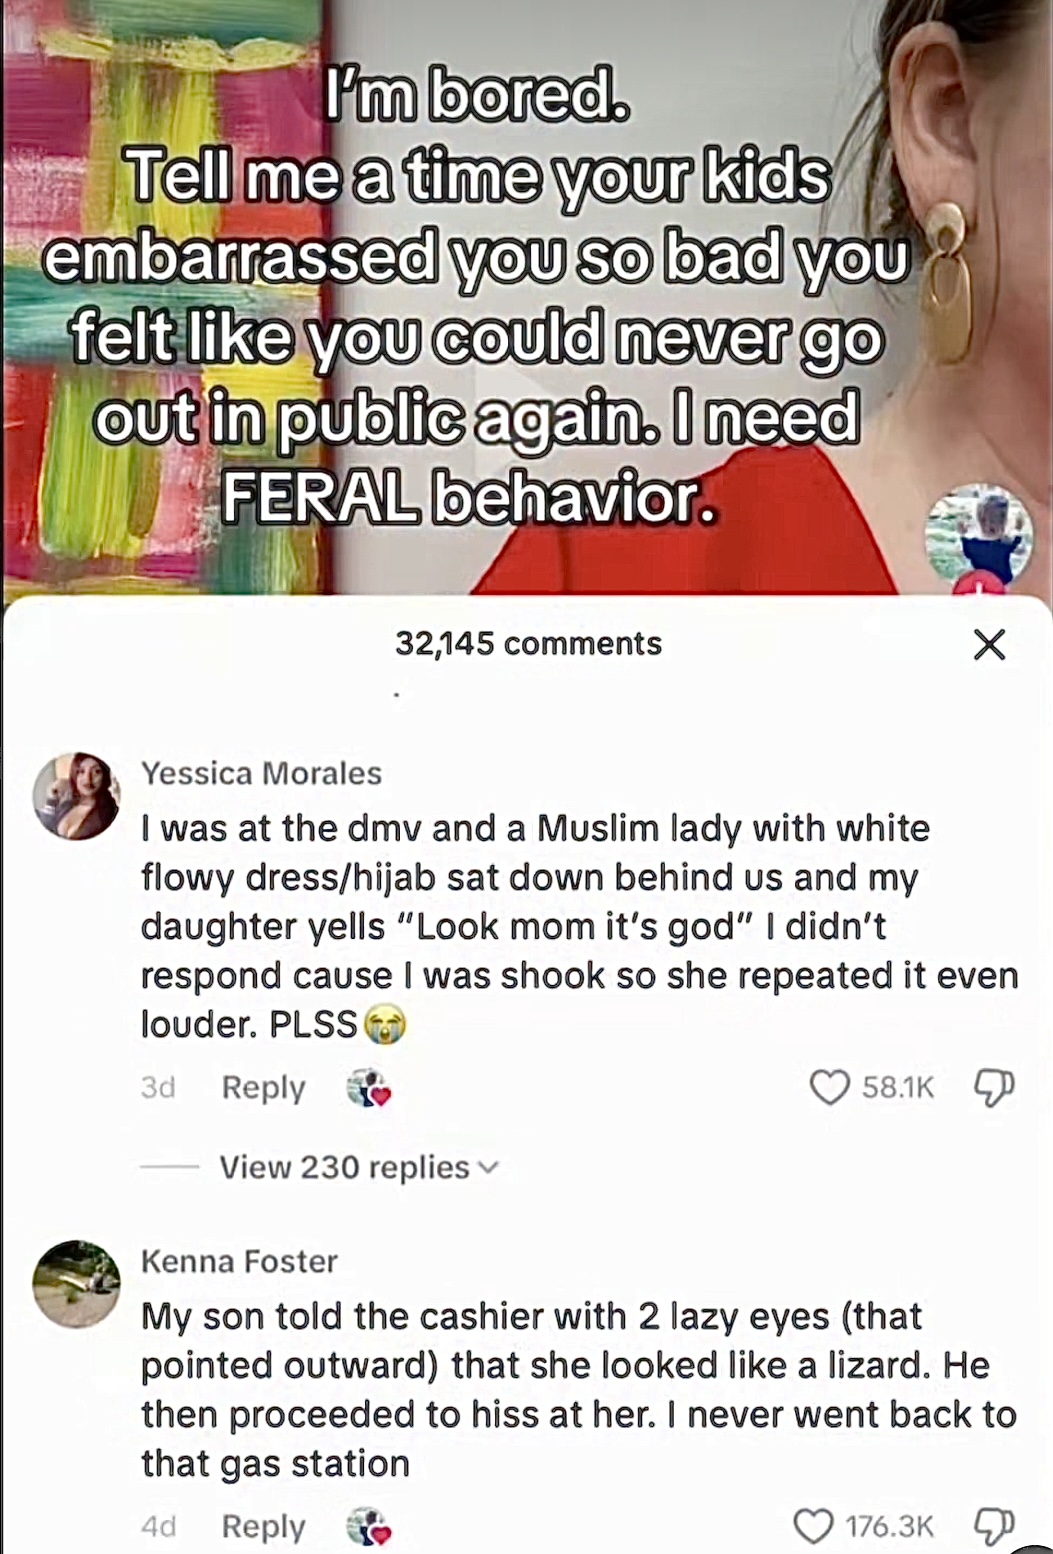1053x1554 pixels.
Task: Follow creator via red plus badge
Action: click(980, 587)
